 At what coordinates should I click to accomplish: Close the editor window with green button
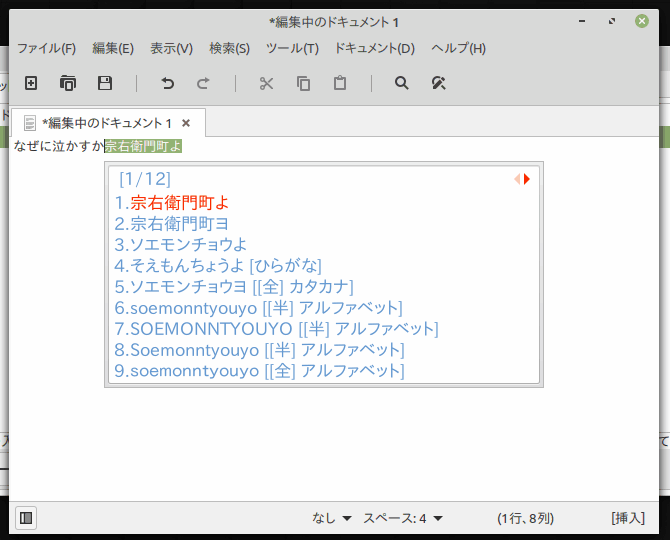coord(642,21)
